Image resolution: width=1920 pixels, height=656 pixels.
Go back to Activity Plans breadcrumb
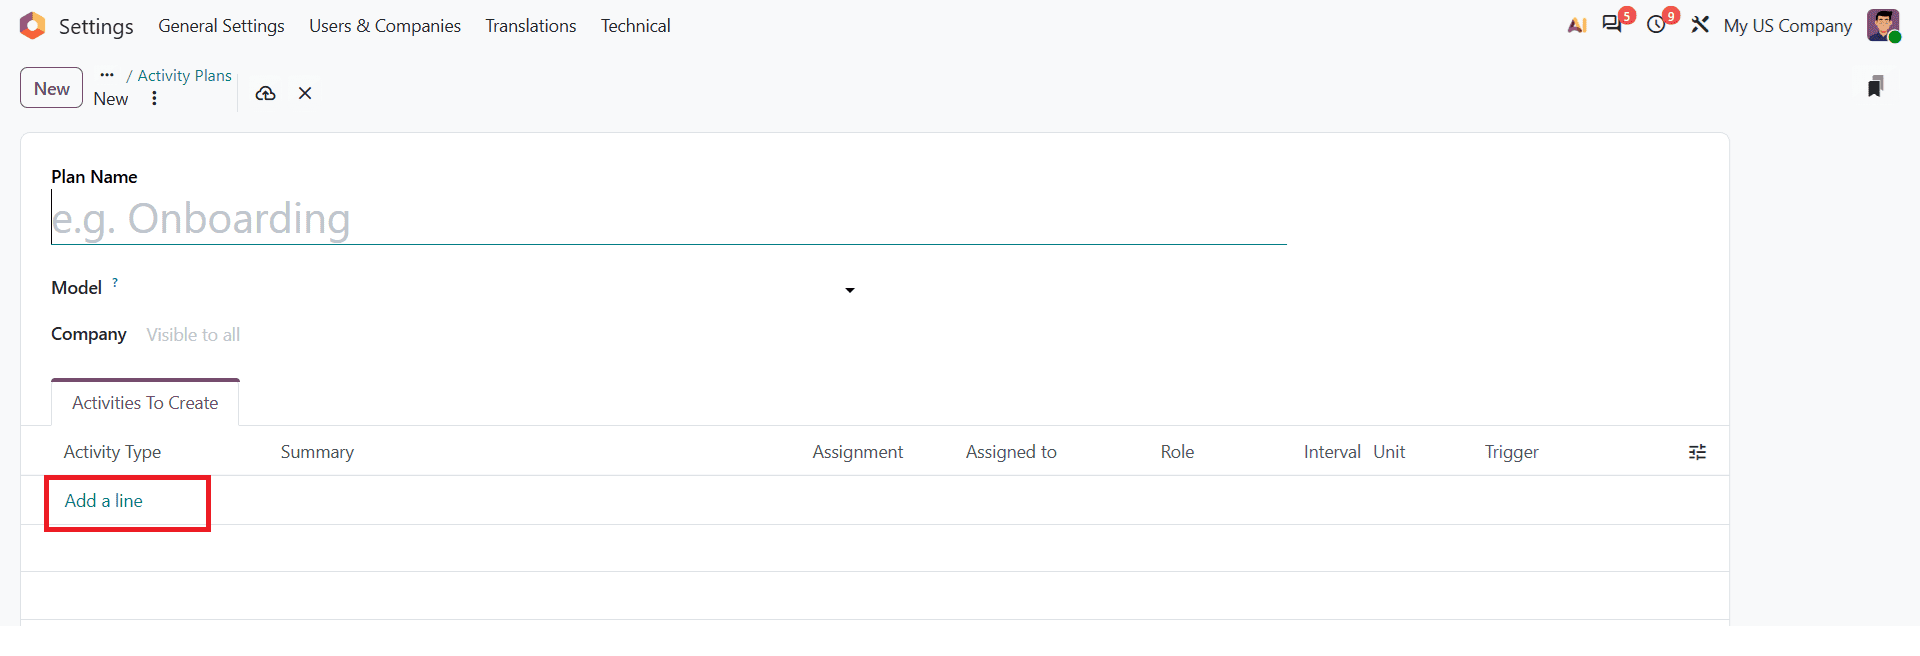(x=185, y=76)
